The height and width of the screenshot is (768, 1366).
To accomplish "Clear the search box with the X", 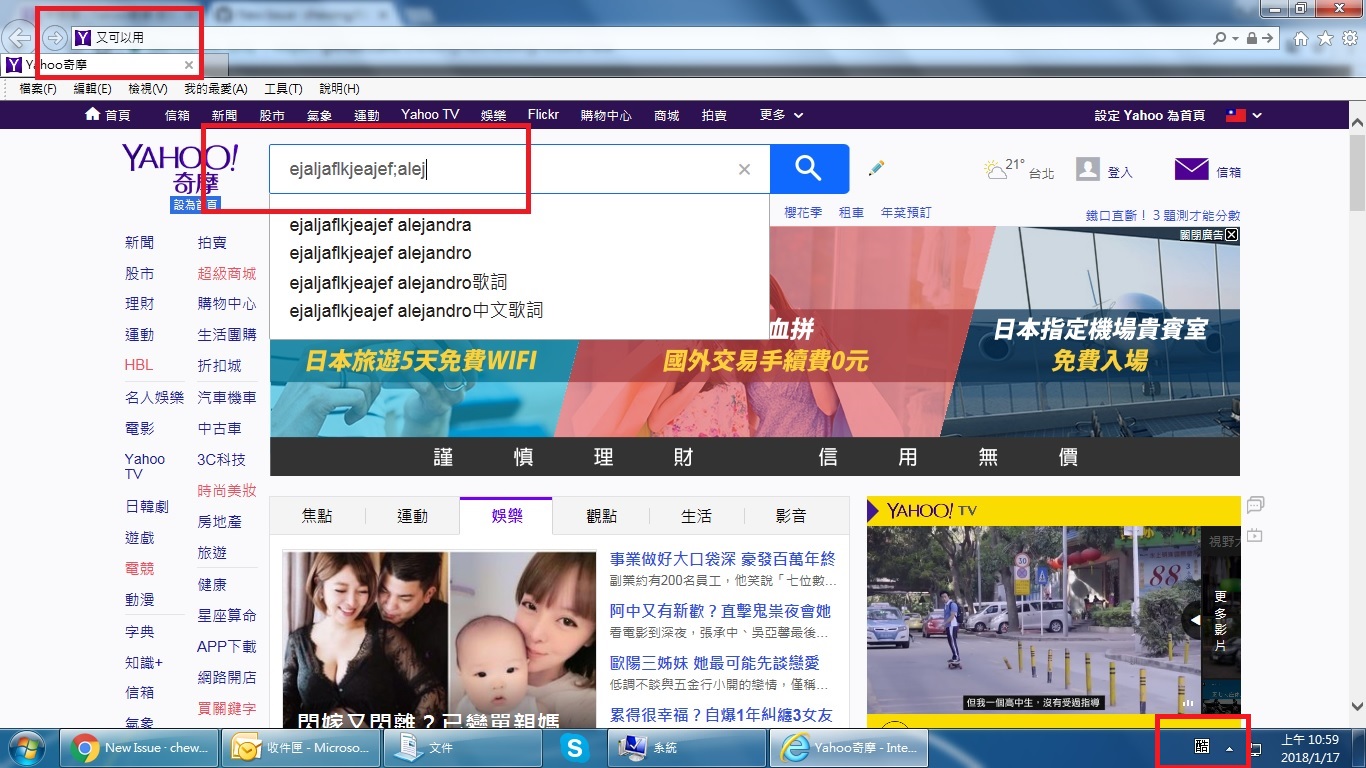I will coord(744,170).
